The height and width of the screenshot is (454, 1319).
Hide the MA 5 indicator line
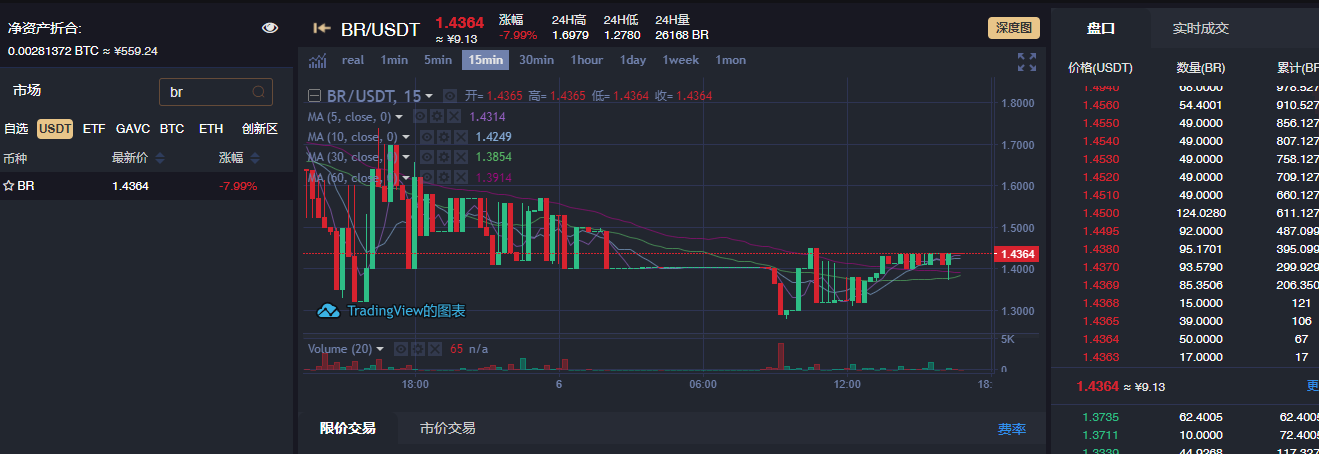pyautogui.click(x=421, y=116)
